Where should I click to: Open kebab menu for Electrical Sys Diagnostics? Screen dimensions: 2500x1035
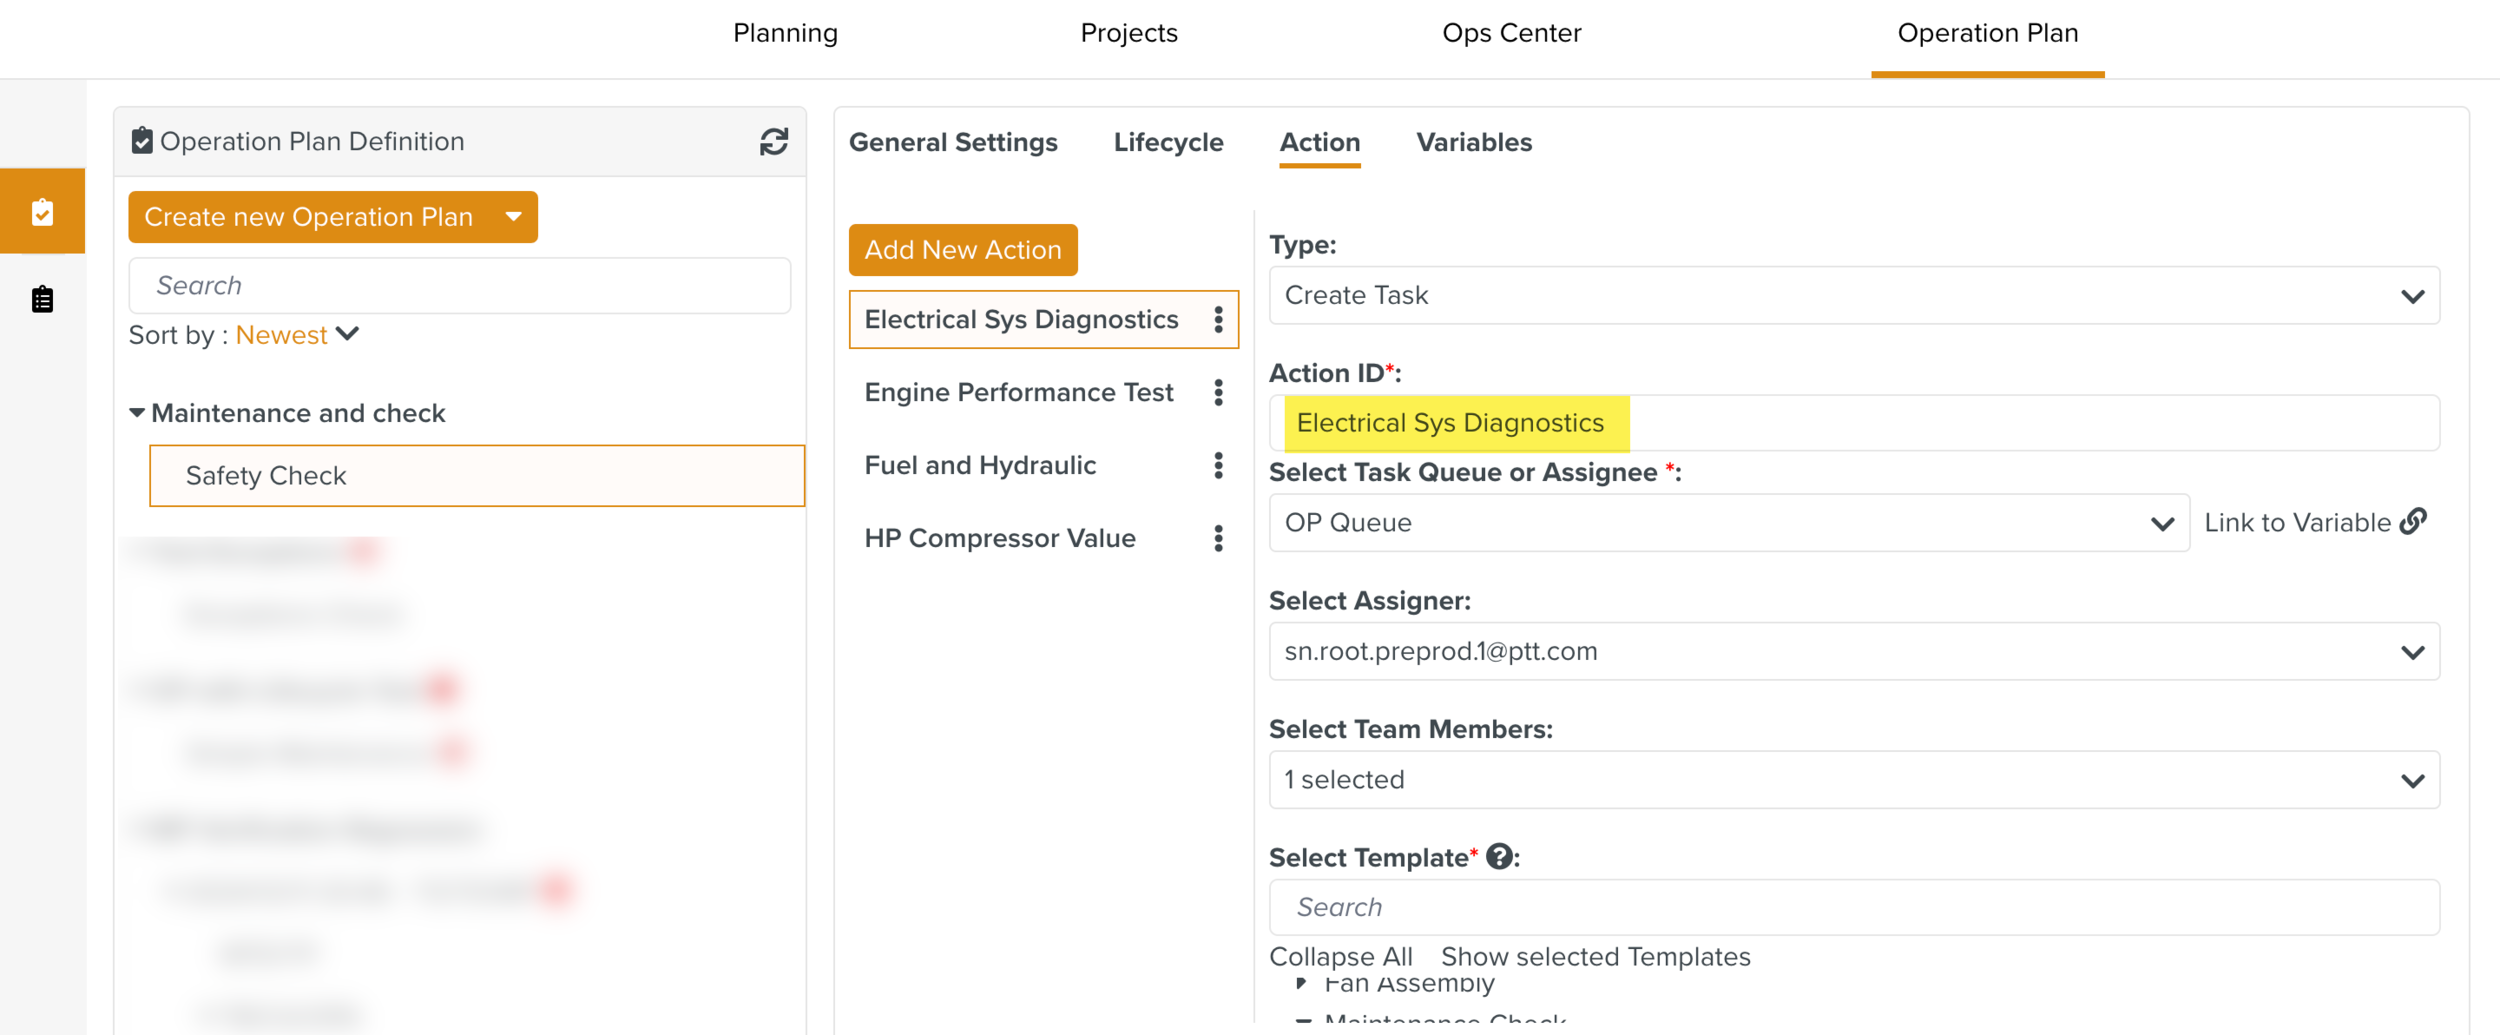pos(1218,320)
